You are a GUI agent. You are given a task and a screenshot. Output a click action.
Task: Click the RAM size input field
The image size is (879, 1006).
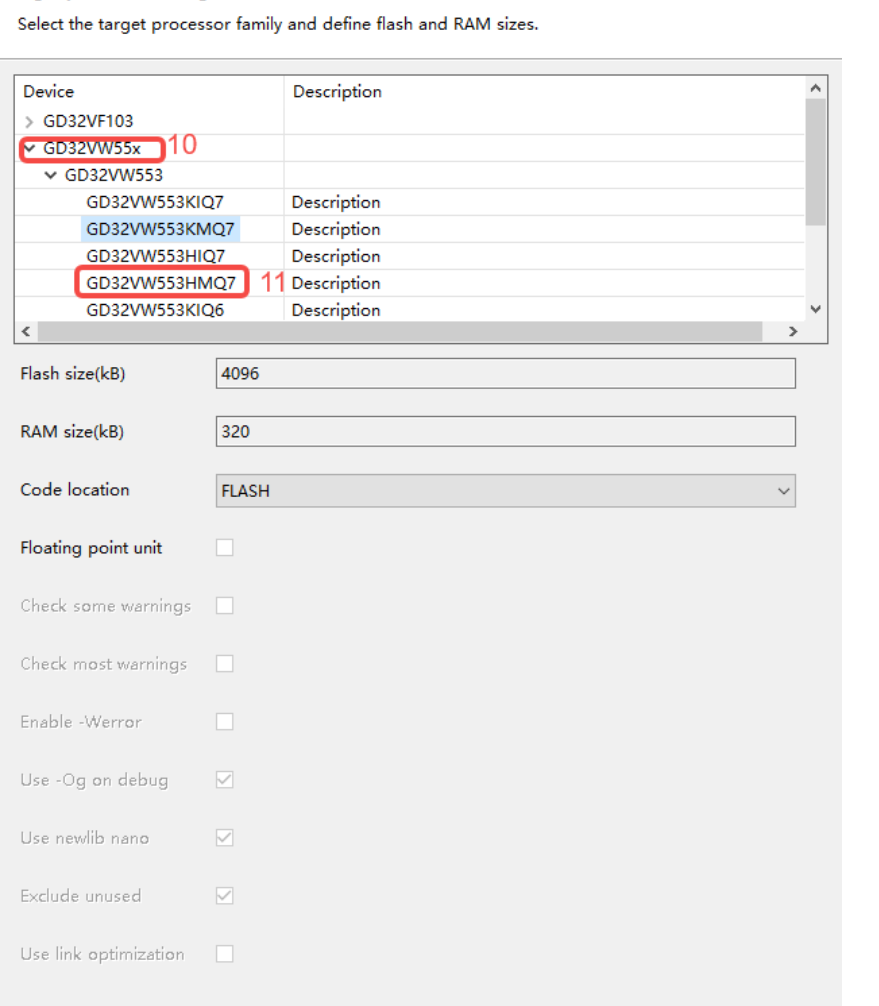point(505,432)
